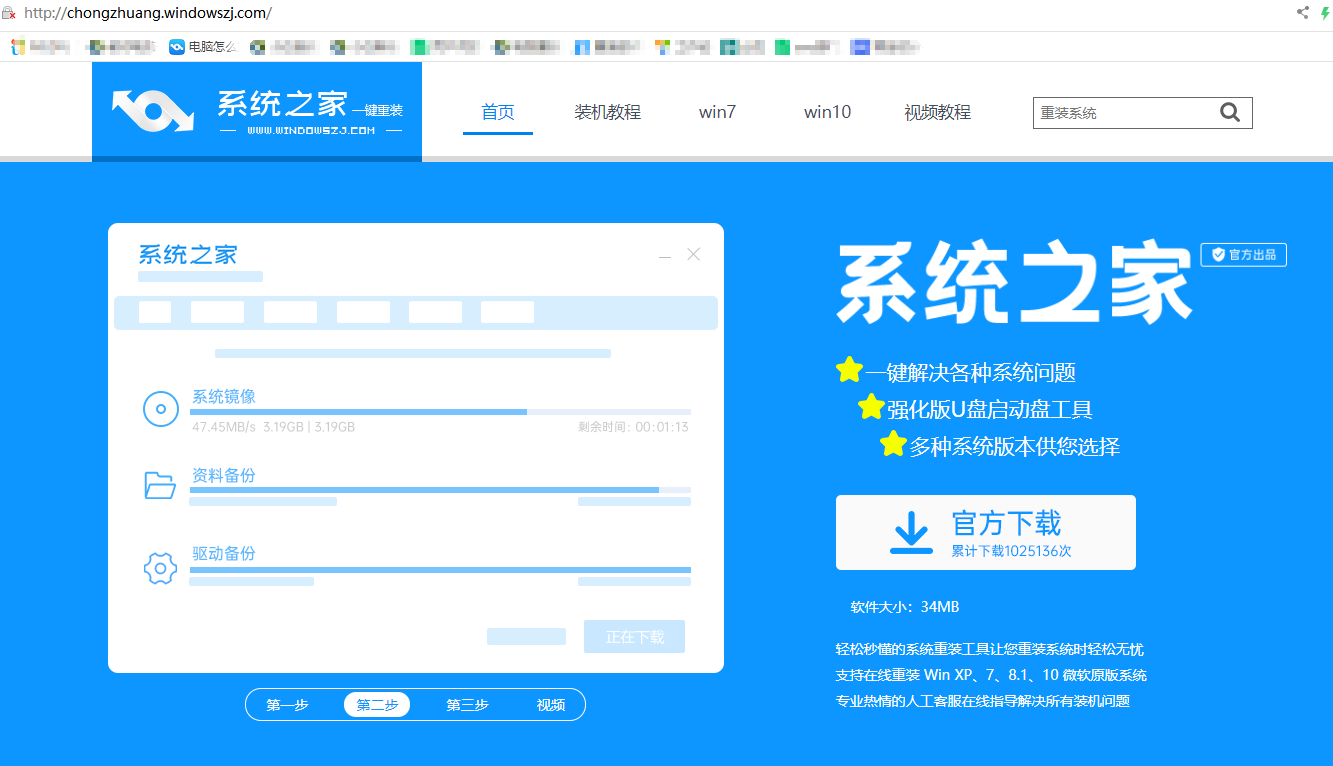Click the share icon near address bar
1333x766 pixels.
tap(1301, 14)
